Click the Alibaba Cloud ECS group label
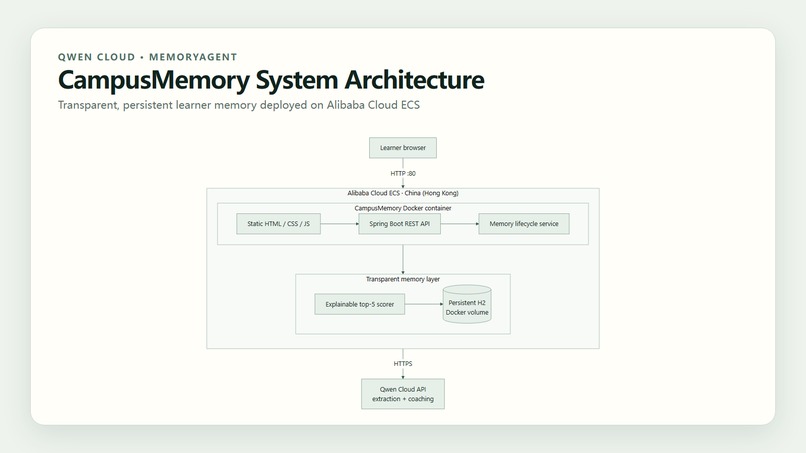806x453 pixels. [402, 193]
